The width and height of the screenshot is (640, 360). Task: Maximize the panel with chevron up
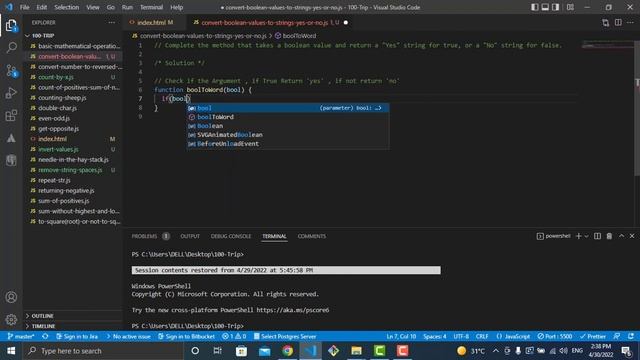[622, 236]
